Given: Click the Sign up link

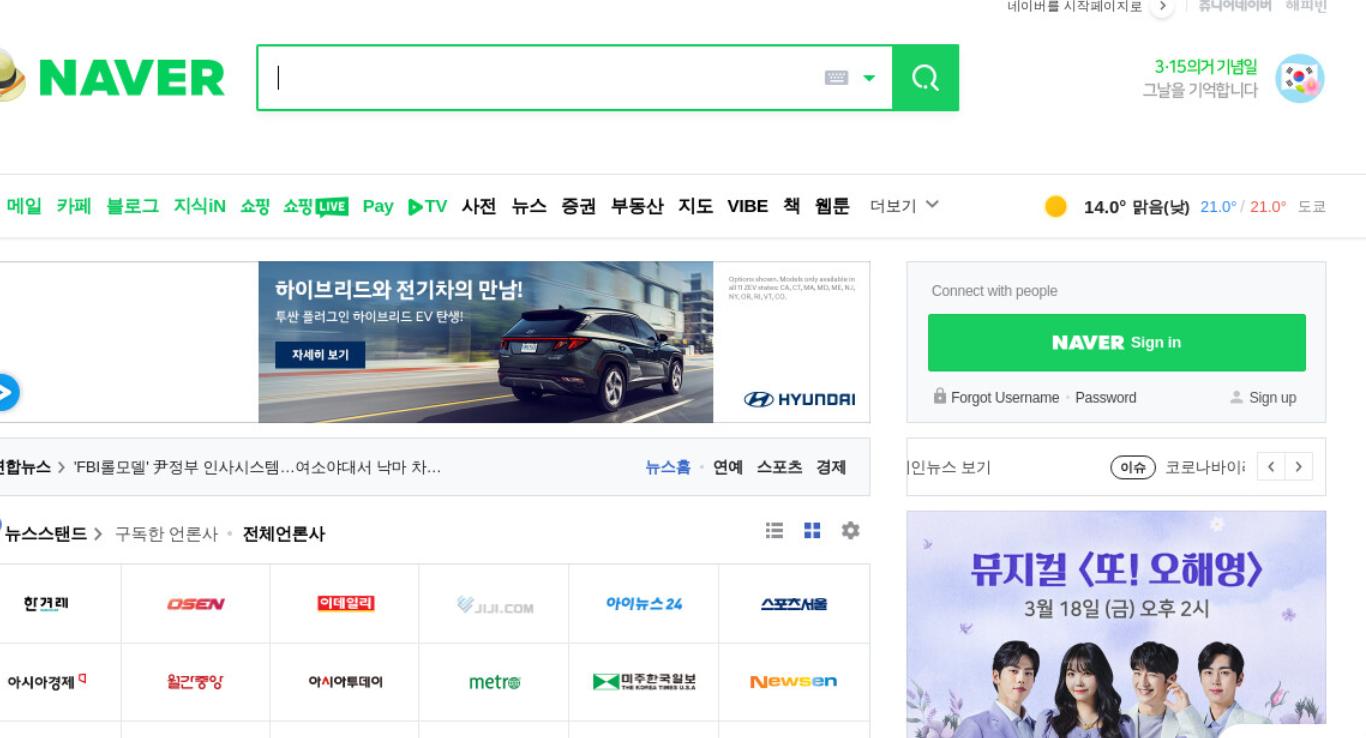Looking at the screenshot, I should click(1272, 397).
